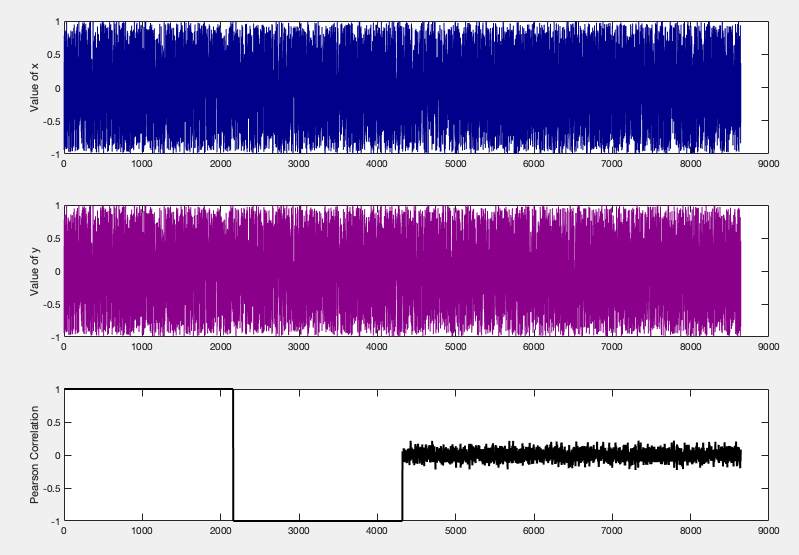Click the -1 y-tick of the Pearson Correlation plot
The width and height of the screenshot is (799, 555).
click(55, 521)
